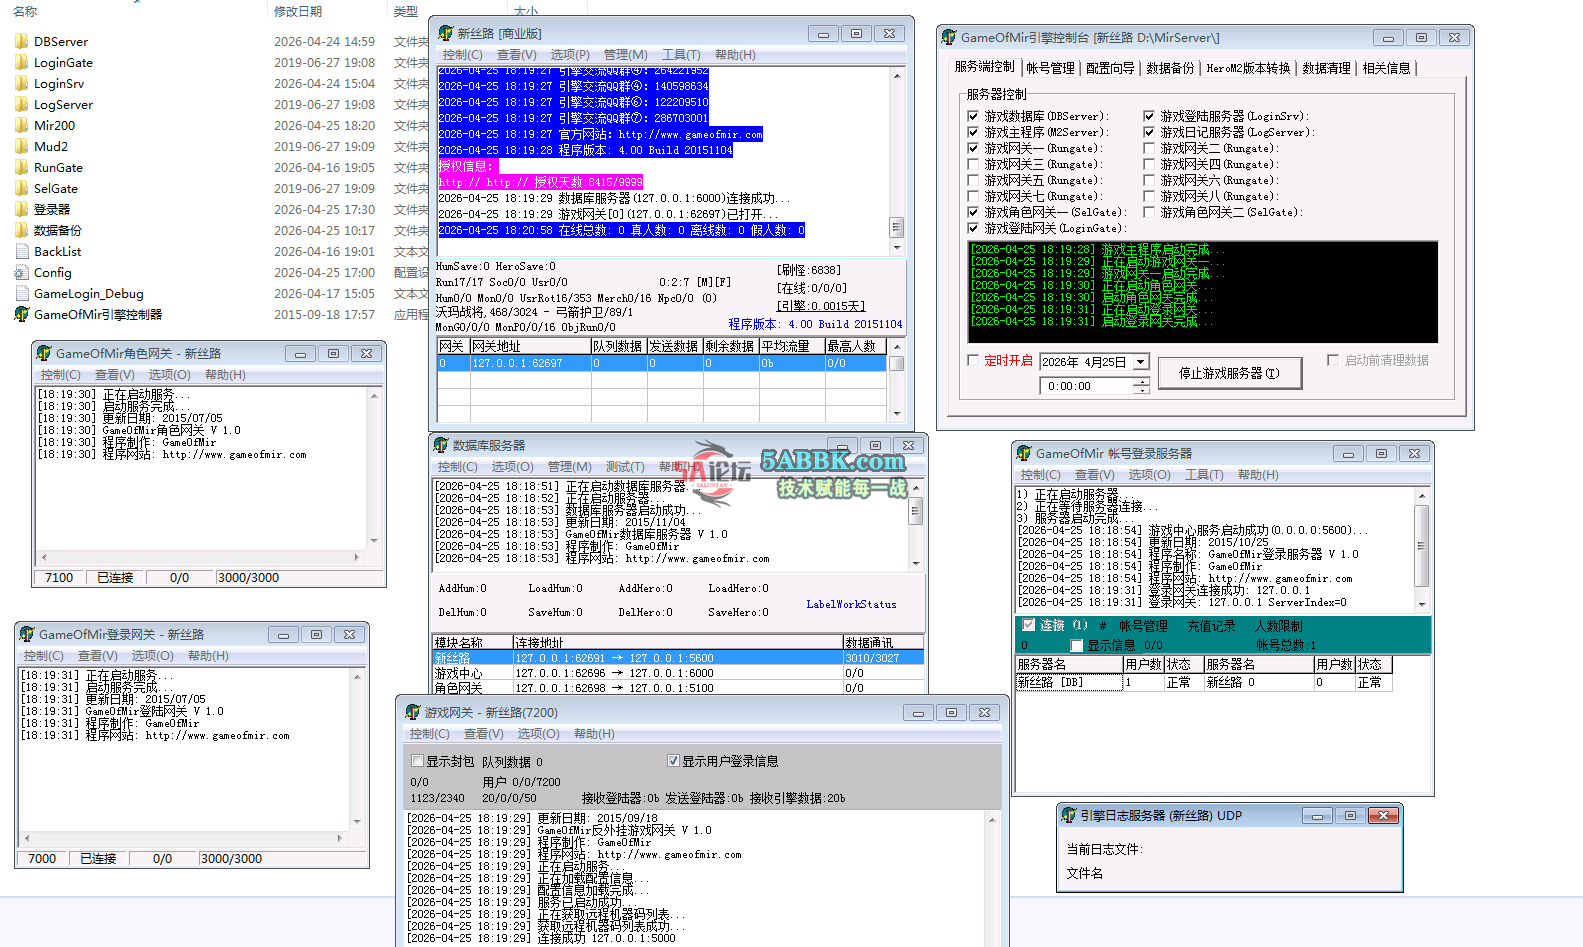Click the Config settings file icon

21,273
